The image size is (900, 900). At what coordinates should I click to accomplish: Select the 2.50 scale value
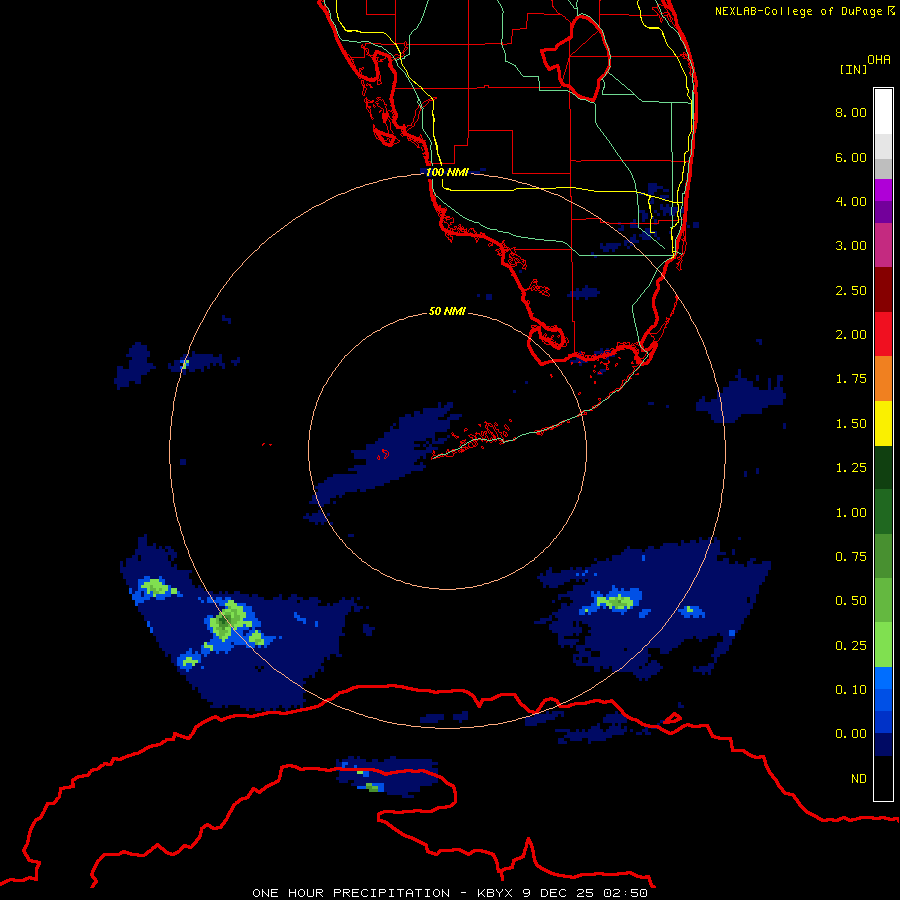851,290
